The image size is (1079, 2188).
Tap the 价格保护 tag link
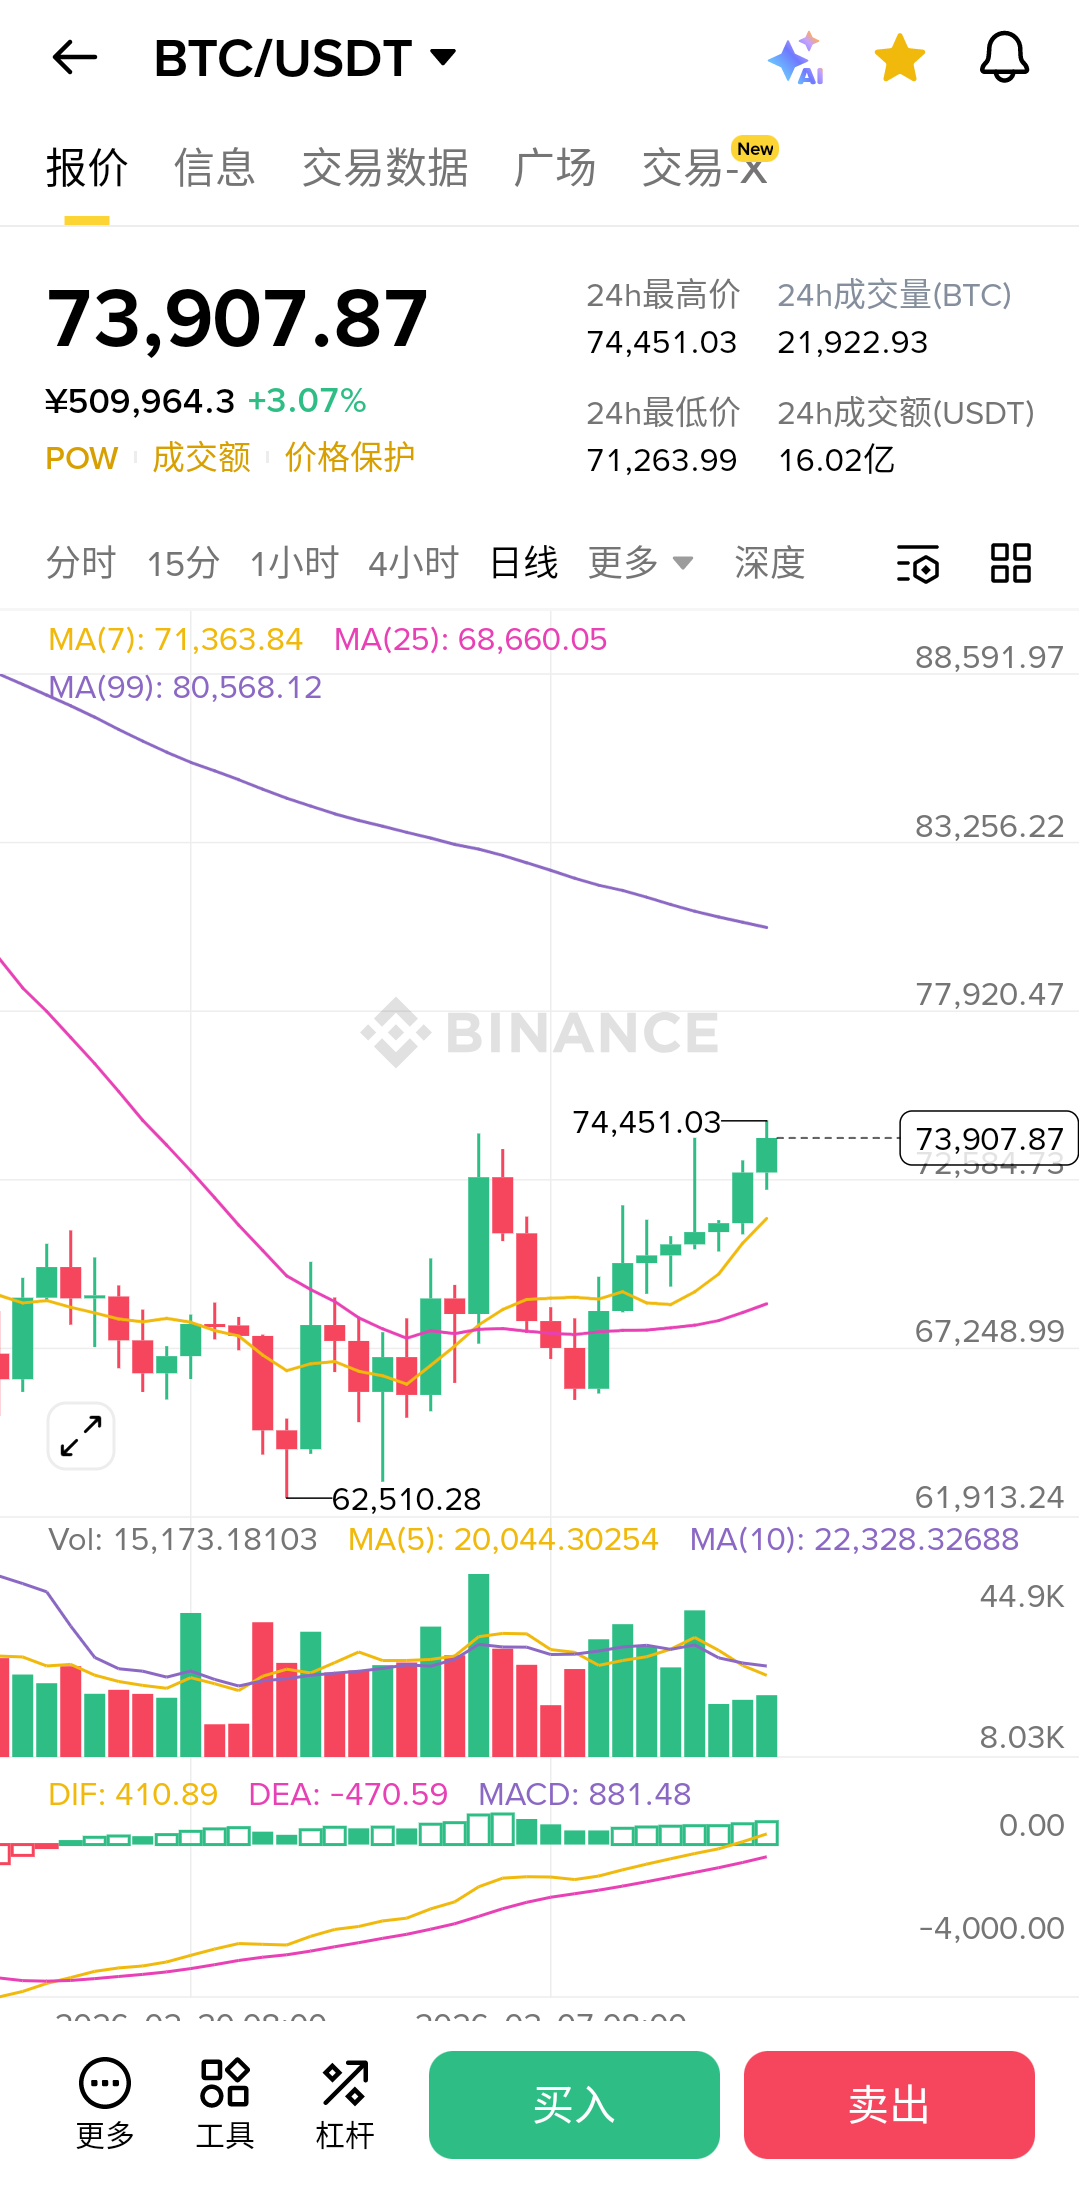tap(349, 458)
